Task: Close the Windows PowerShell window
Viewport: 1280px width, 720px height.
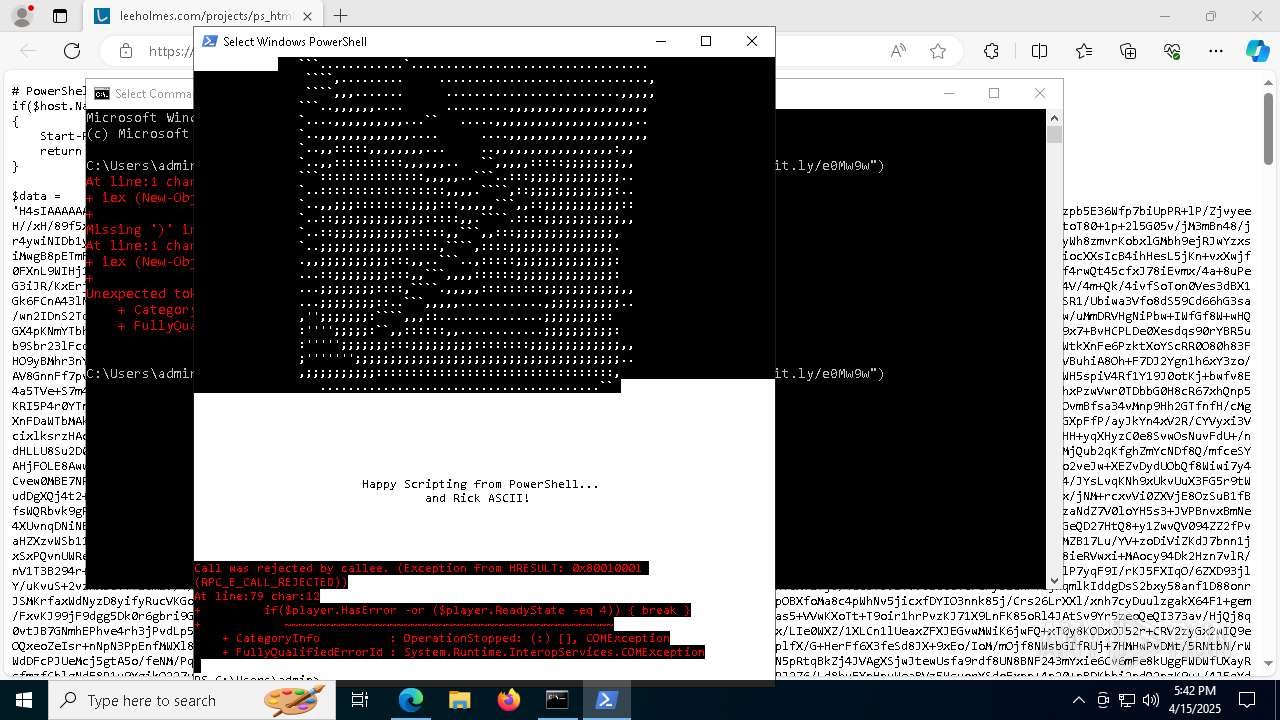Action: (752, 41)
